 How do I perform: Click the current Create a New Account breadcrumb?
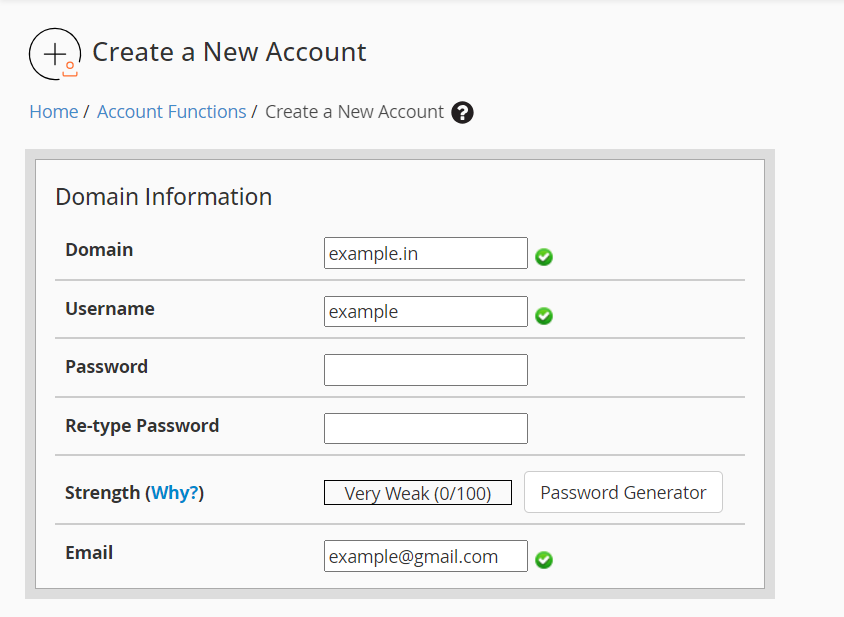click(x=354, y=112)
